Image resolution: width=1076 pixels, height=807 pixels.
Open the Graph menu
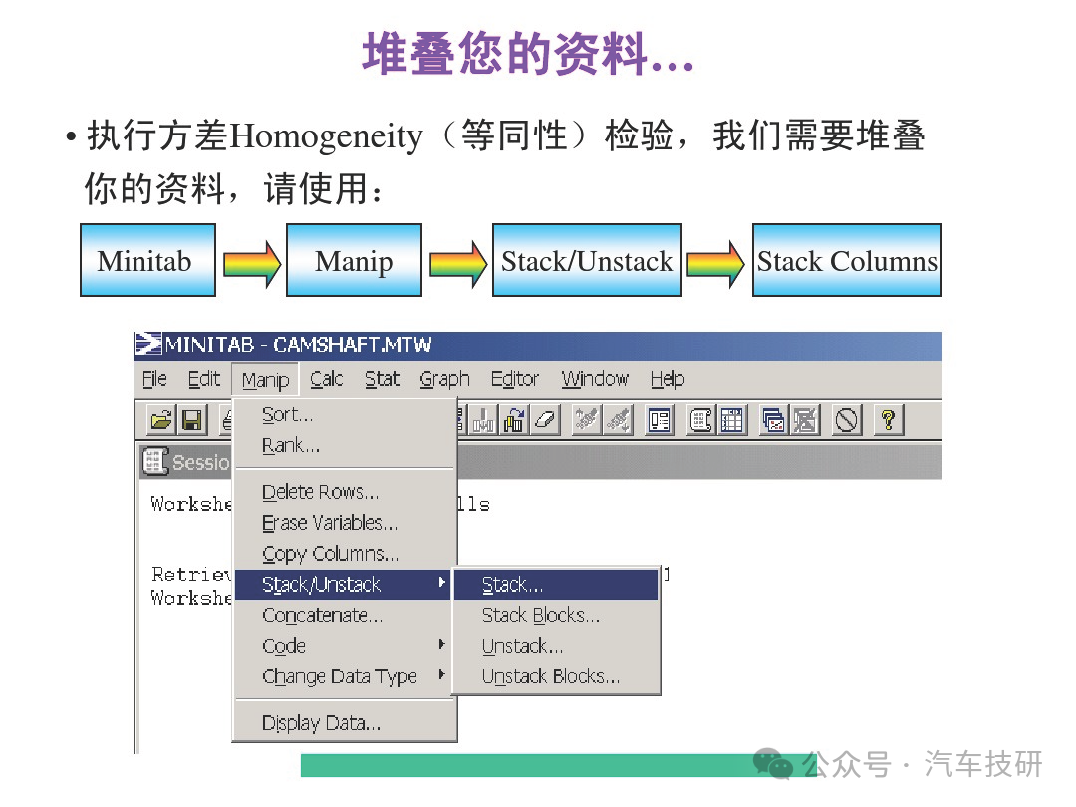pyautogui.click(x=444, y=379)
